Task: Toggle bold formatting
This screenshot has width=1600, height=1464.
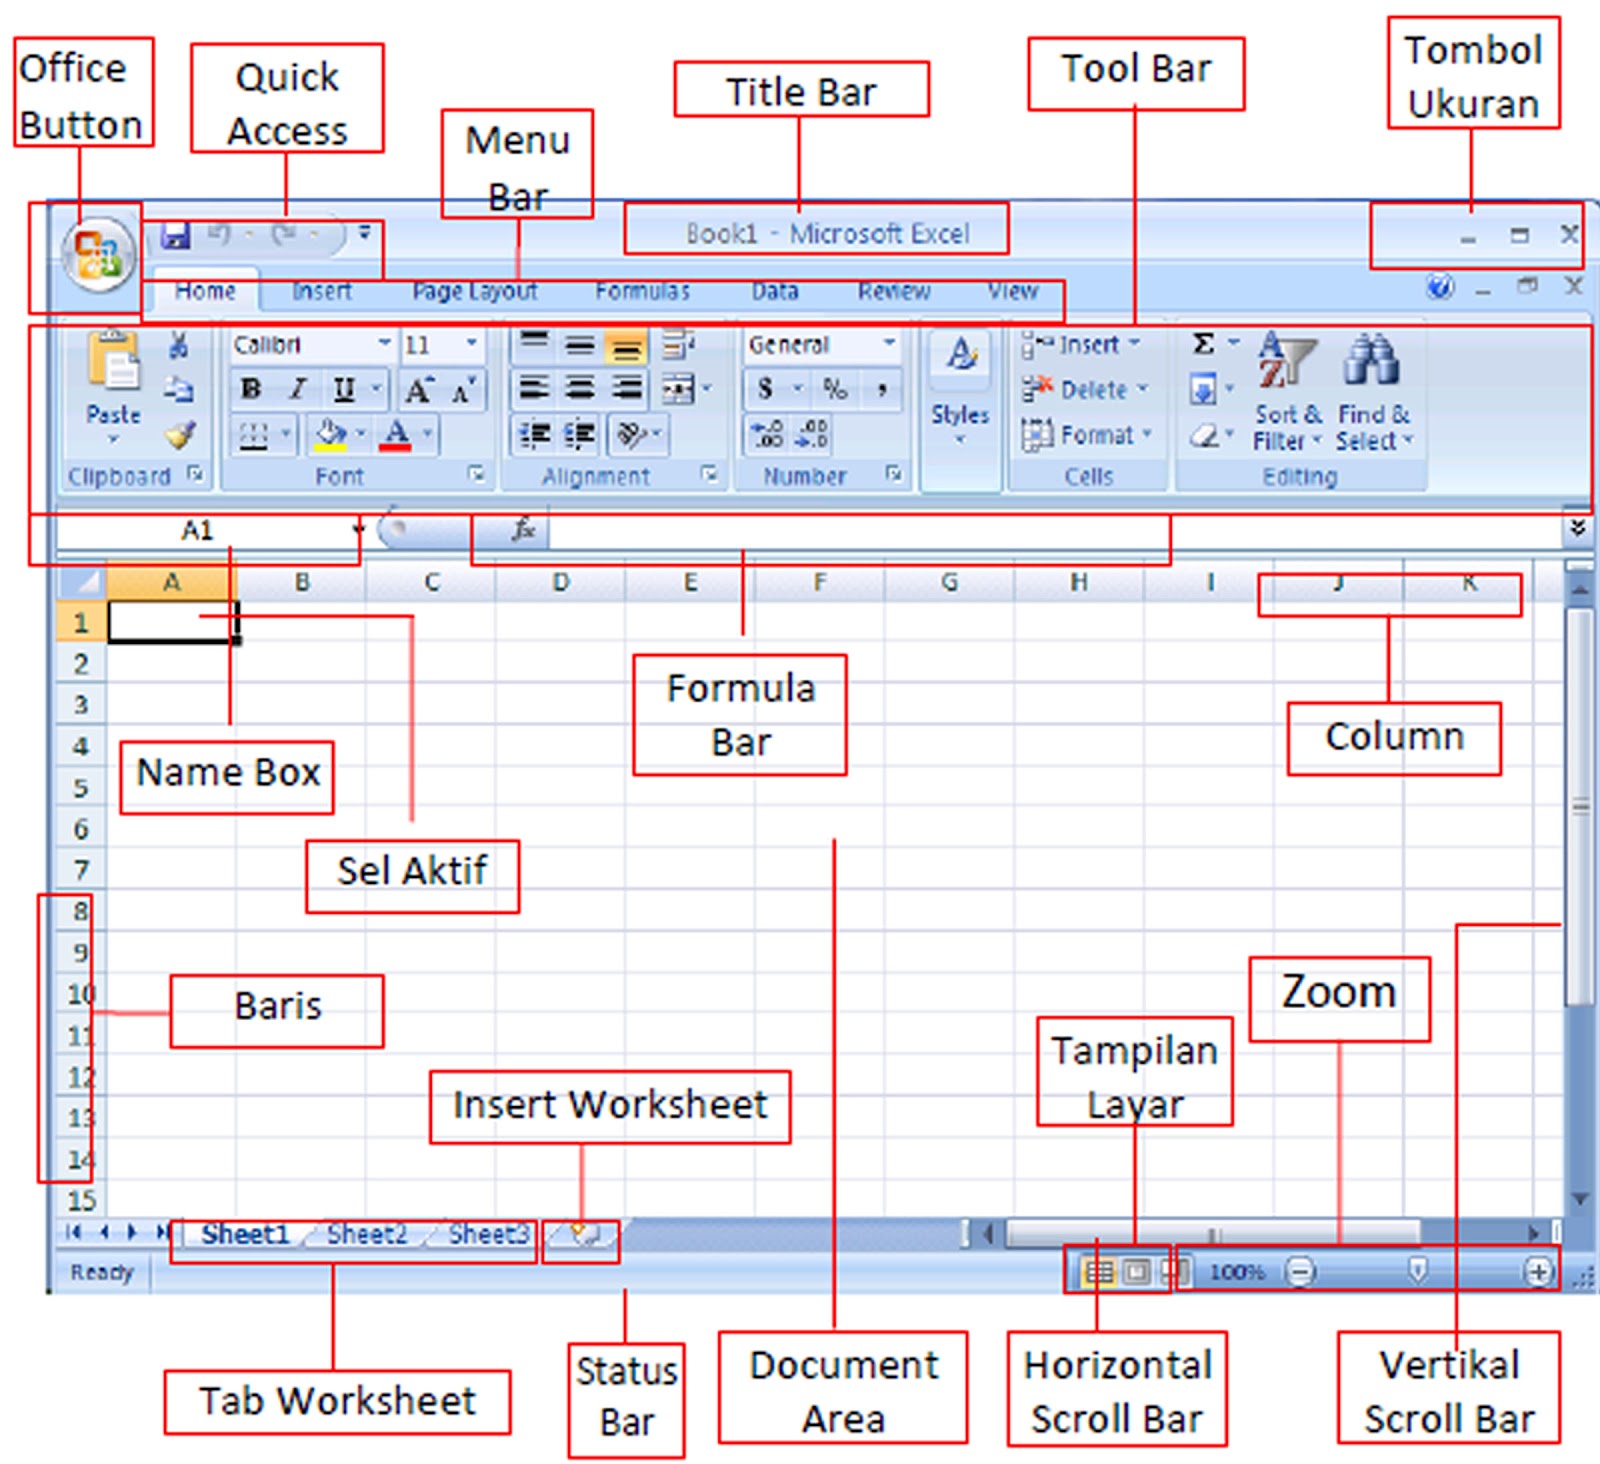Action: click(x=250, y=390)
